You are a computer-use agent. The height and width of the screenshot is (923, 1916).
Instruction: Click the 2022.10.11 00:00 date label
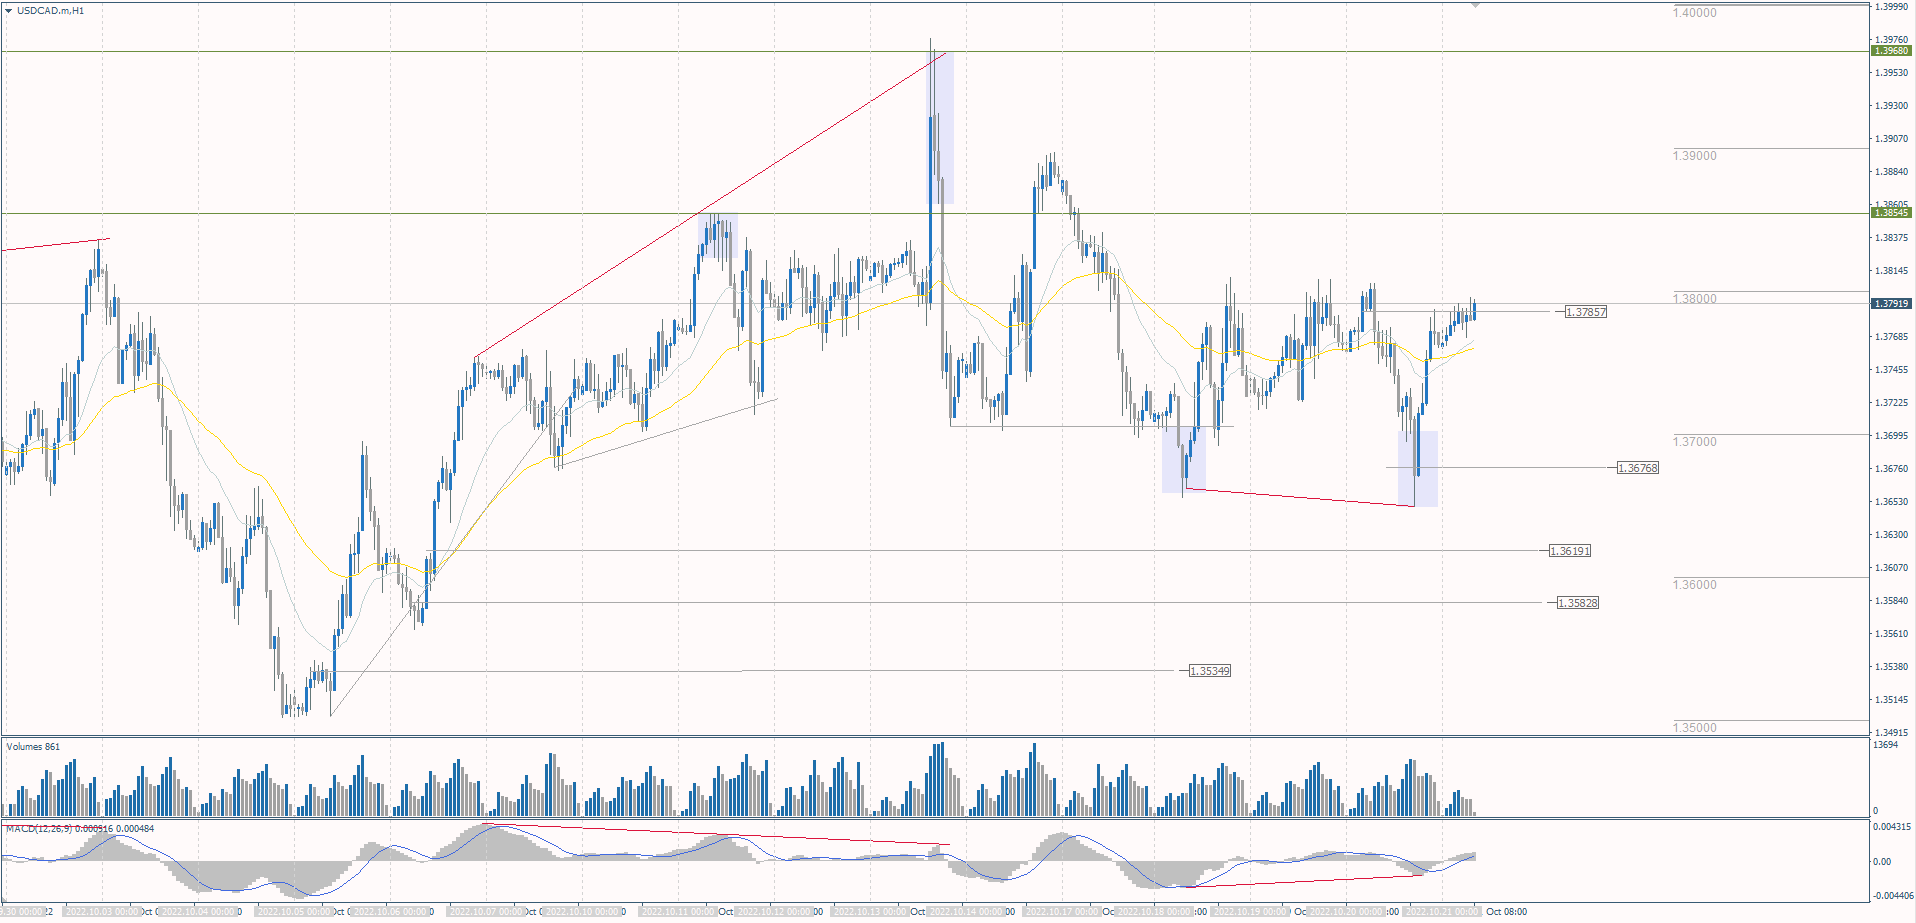point(678,912)
